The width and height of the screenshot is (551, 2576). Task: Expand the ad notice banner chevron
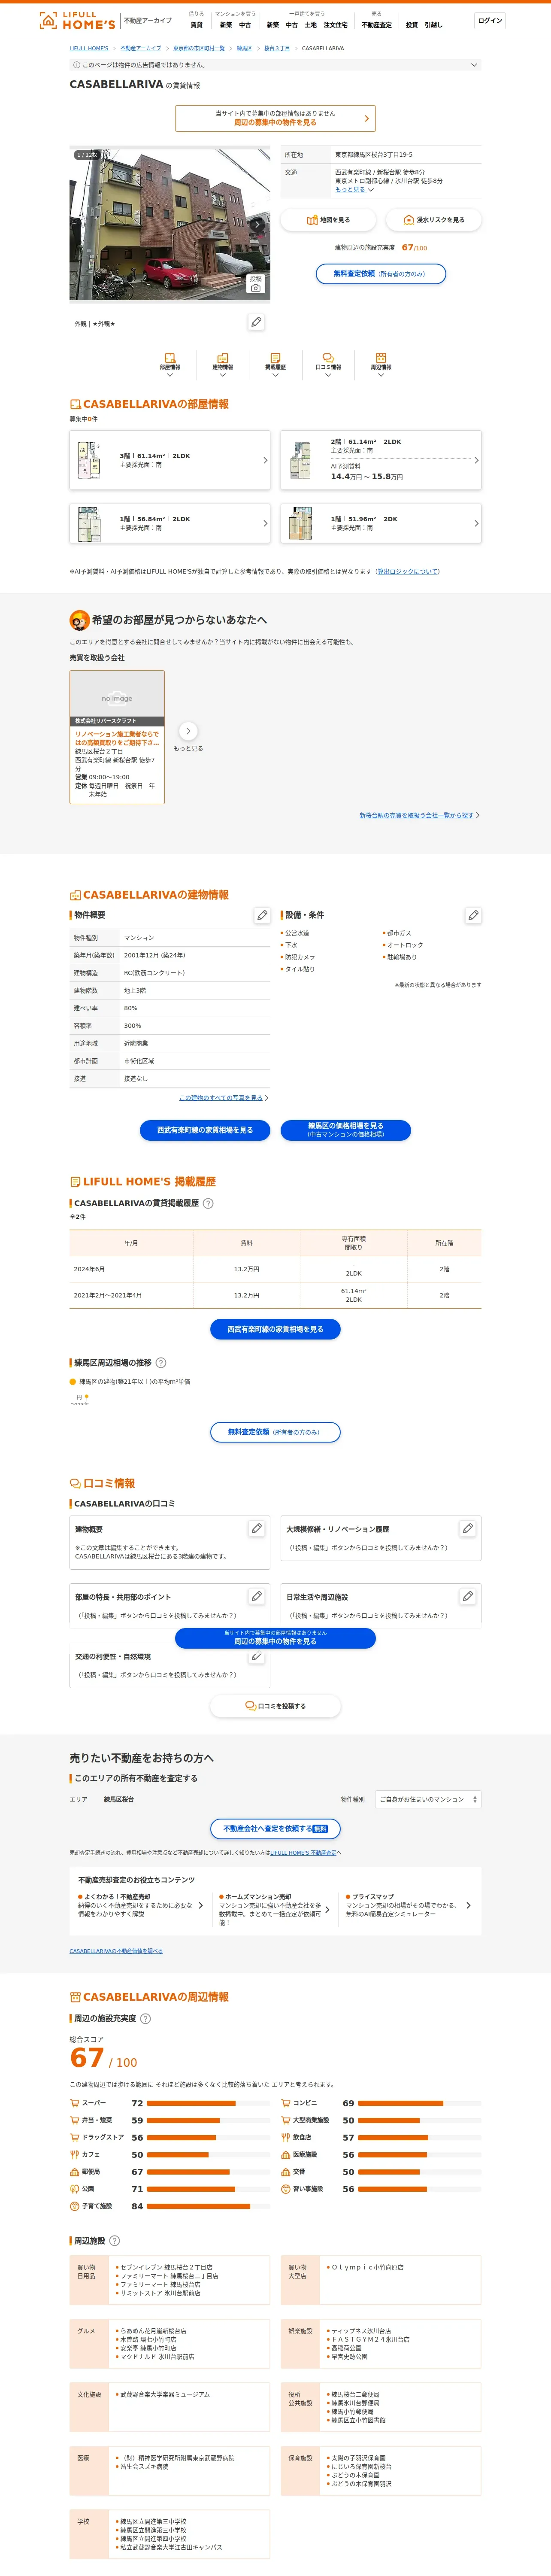[x=474, y=65]
